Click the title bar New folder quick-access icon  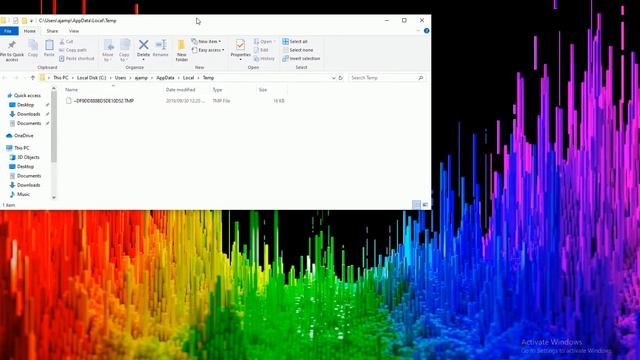[x=24, y=20]
